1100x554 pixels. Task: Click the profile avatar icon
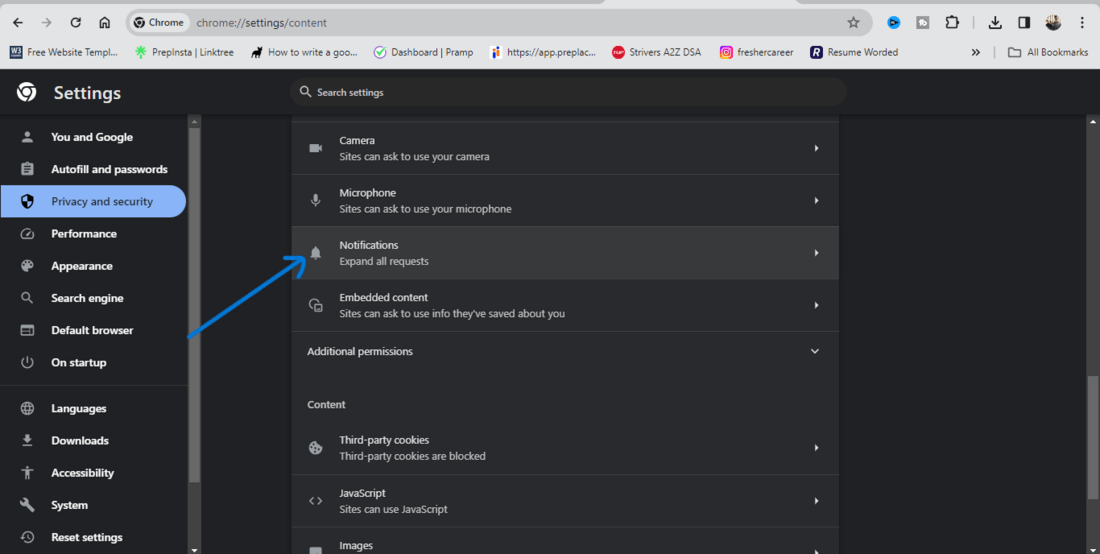pos(1053,22)
